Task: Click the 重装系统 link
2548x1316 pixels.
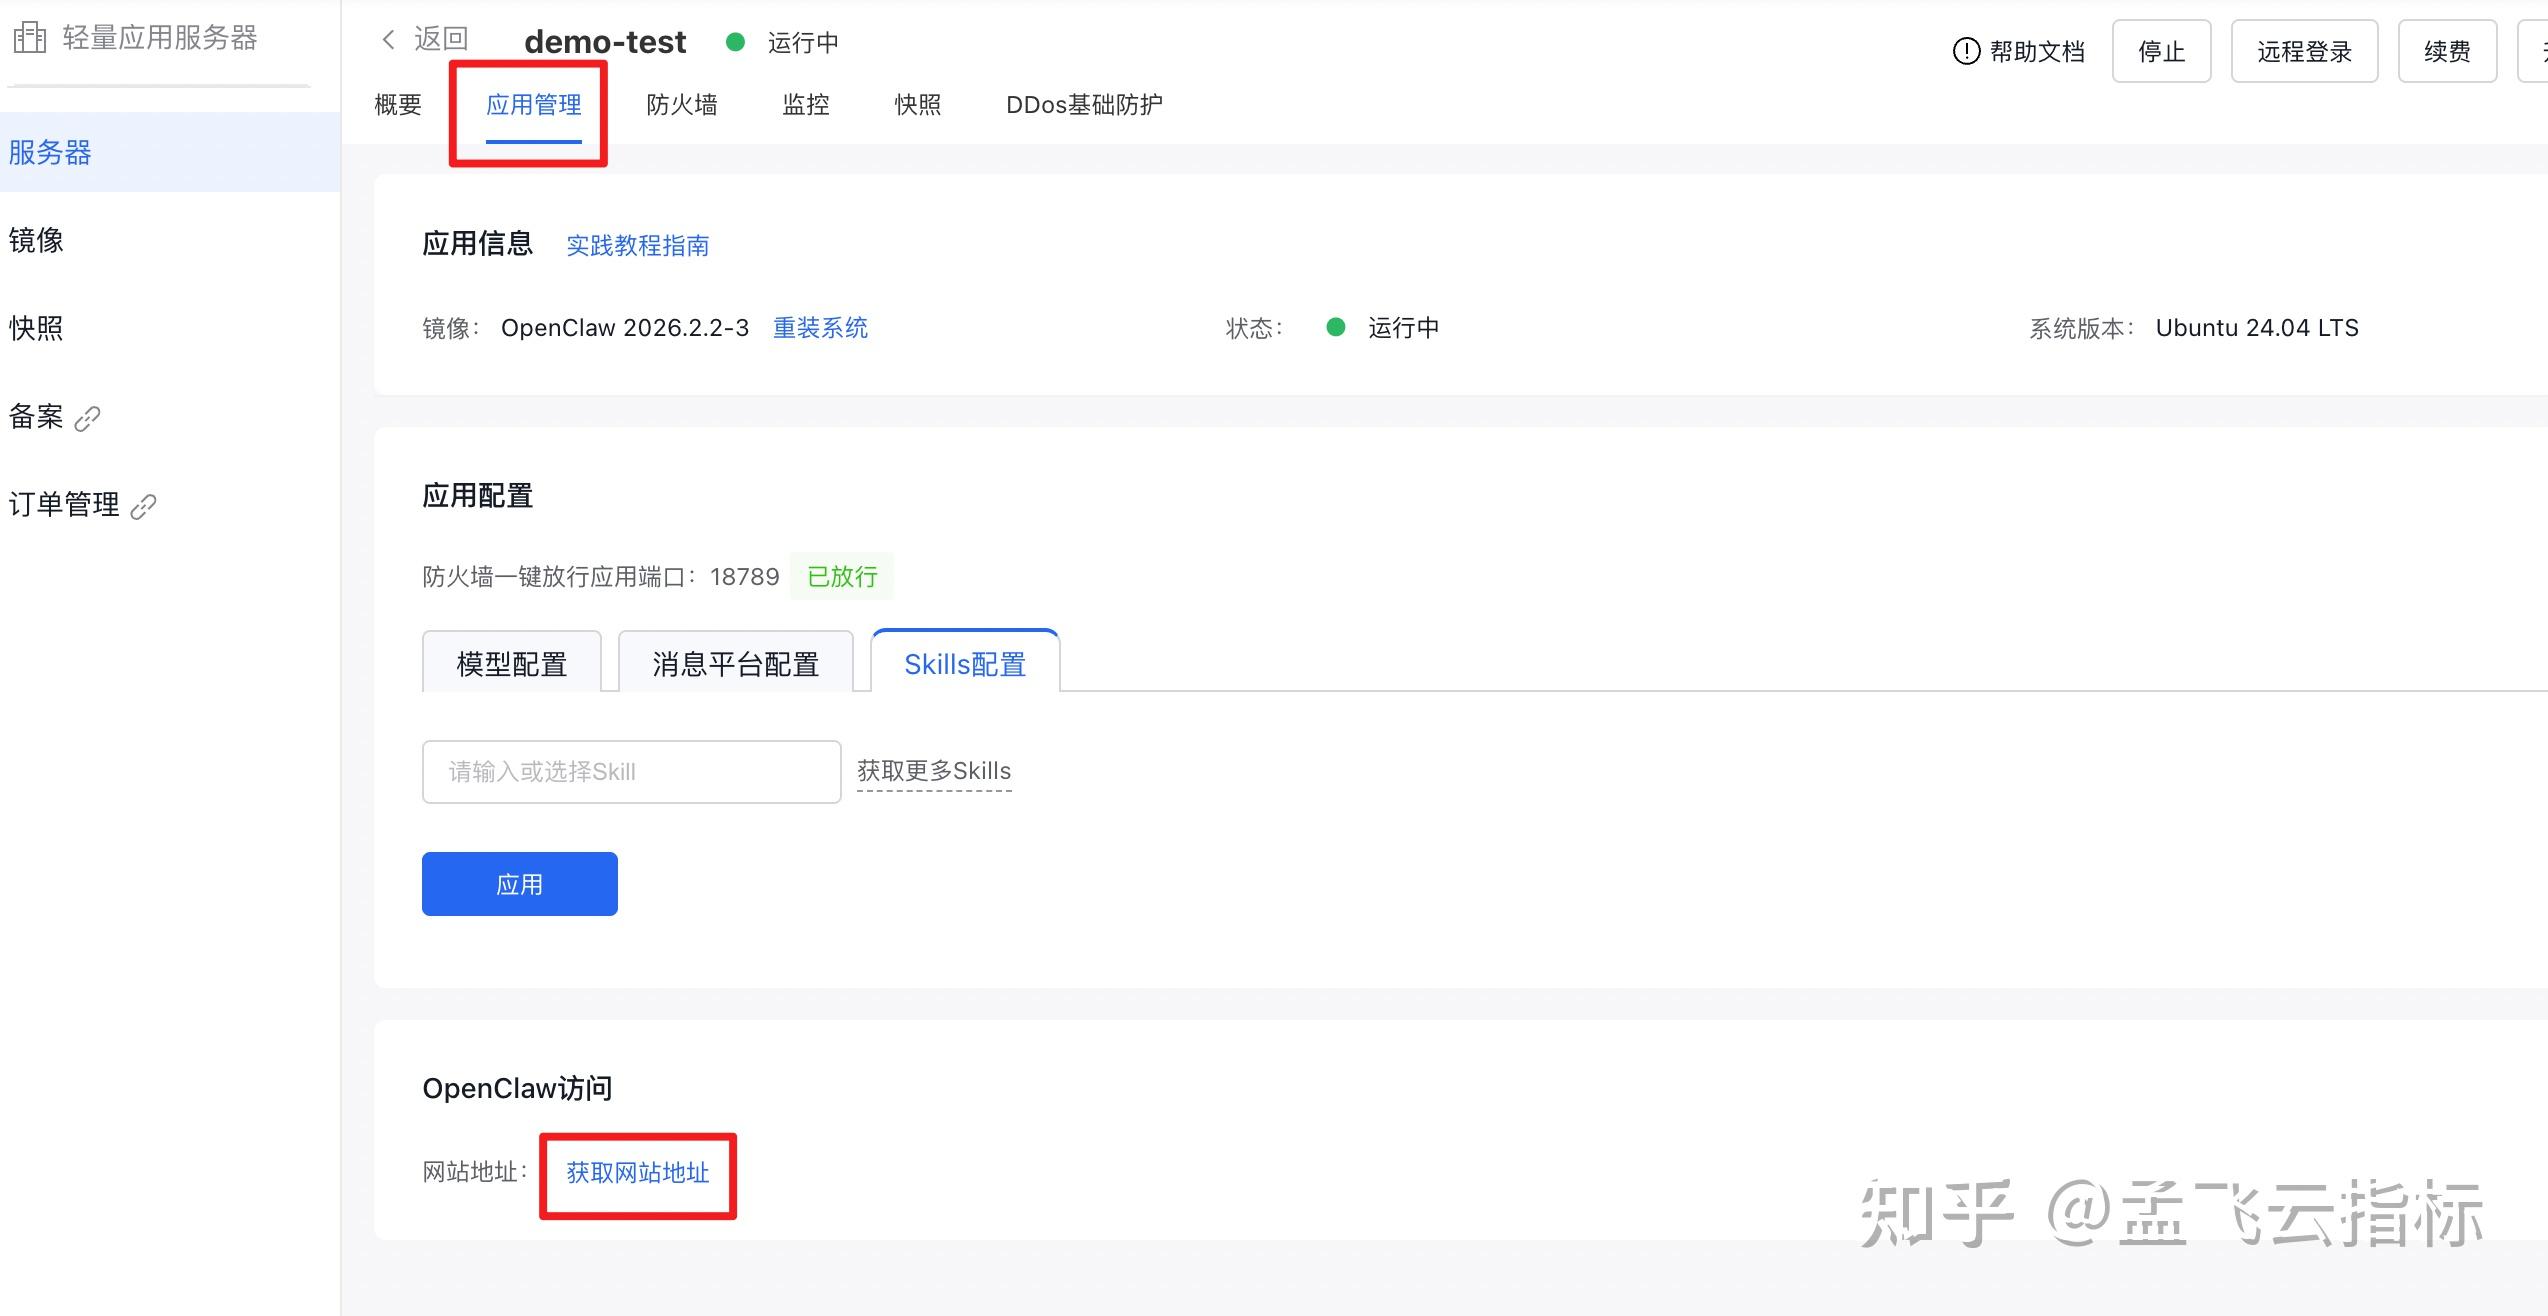Action: (x=820, y=328)
